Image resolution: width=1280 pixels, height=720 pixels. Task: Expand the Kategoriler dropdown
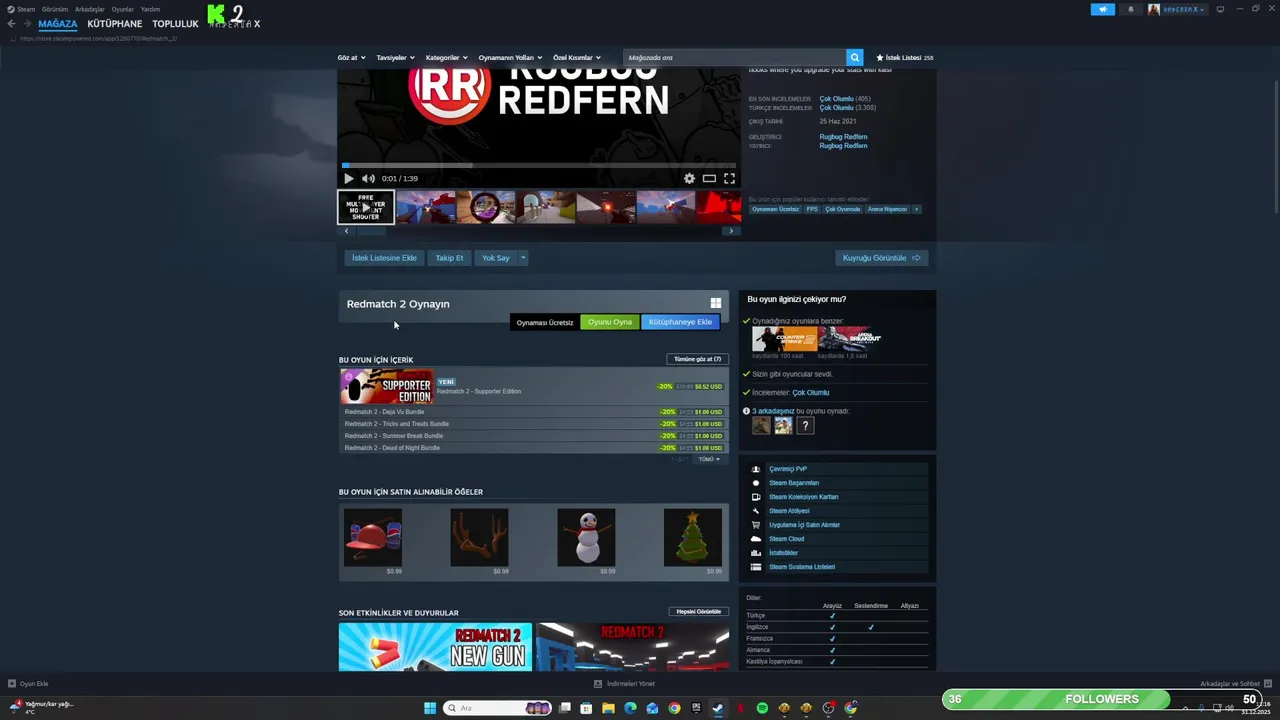pyautogui.click(x=446, y=58)
